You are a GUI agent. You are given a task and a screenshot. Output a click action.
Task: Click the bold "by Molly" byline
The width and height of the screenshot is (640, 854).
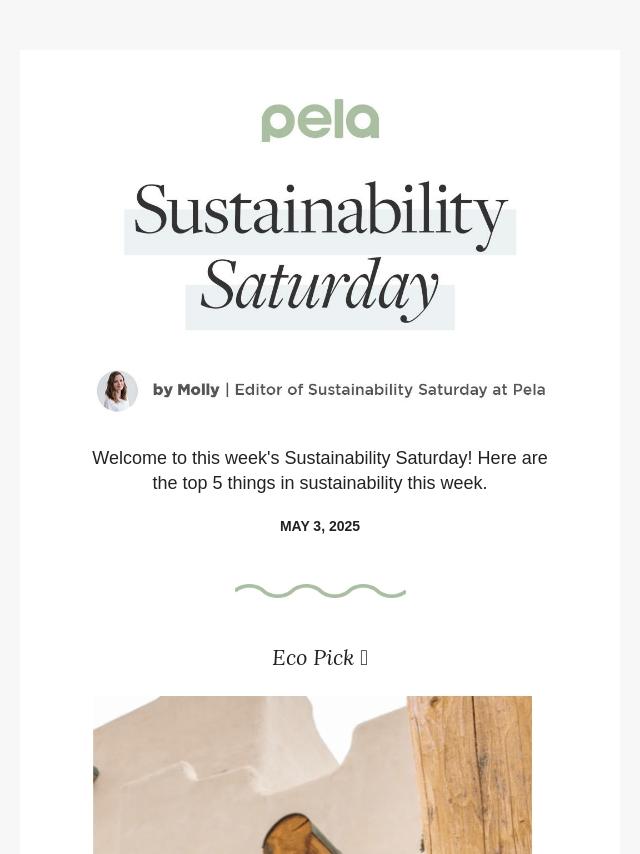click(x=186, y=390)
